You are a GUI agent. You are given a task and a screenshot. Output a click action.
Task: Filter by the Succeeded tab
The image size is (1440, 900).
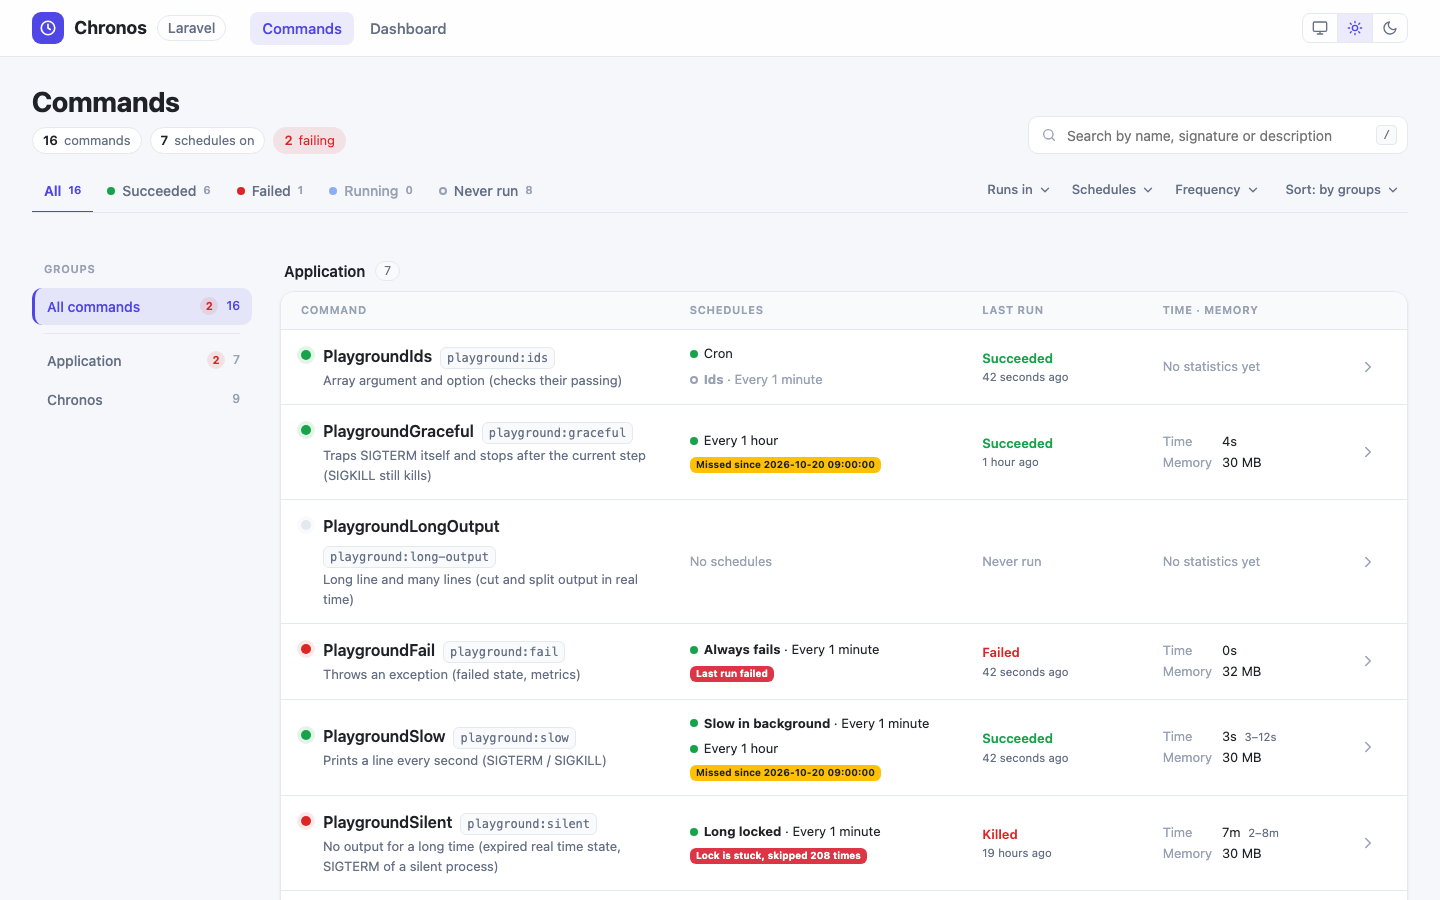point(158,190)
